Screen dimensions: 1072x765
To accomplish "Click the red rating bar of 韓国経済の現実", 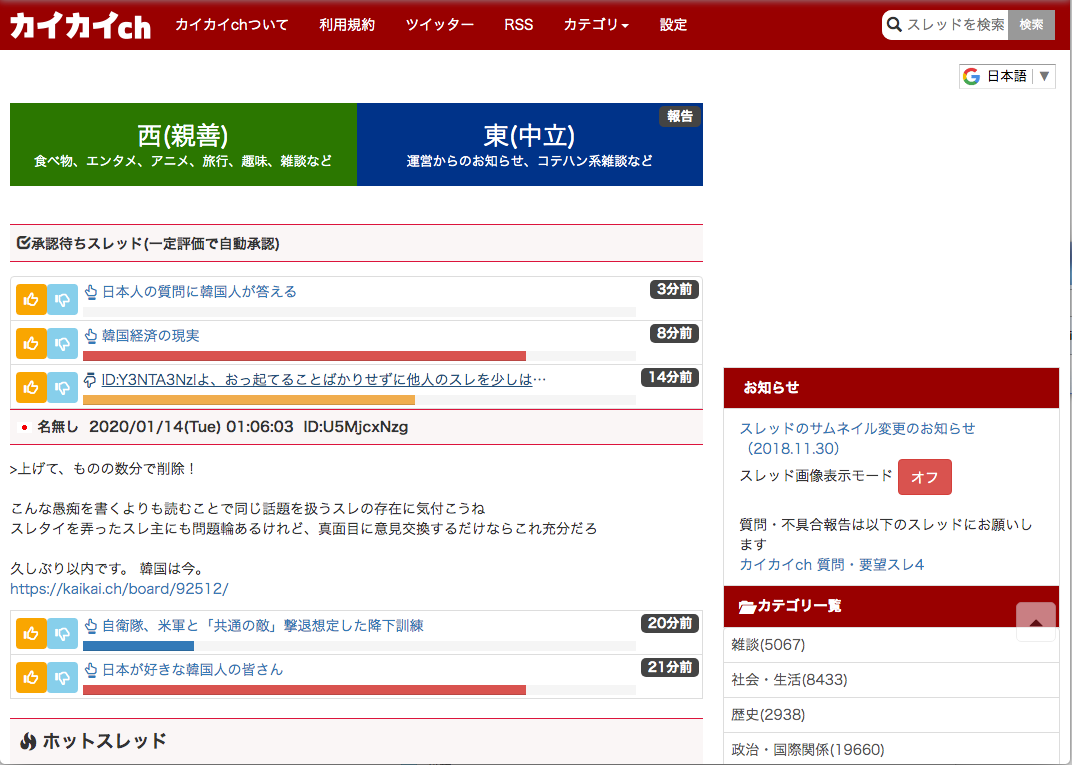I will pos(304,356).
